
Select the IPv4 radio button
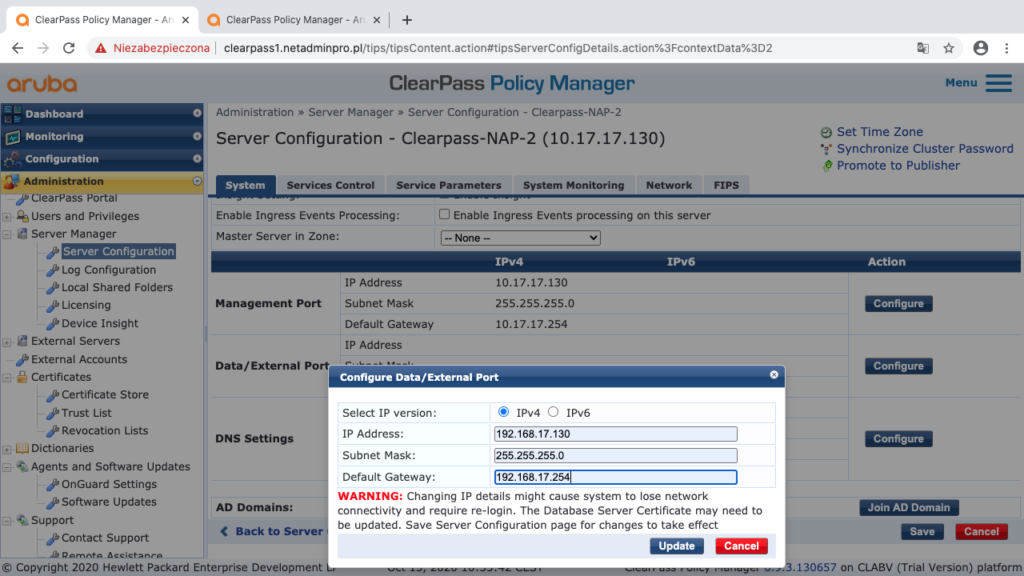[504, 412]
